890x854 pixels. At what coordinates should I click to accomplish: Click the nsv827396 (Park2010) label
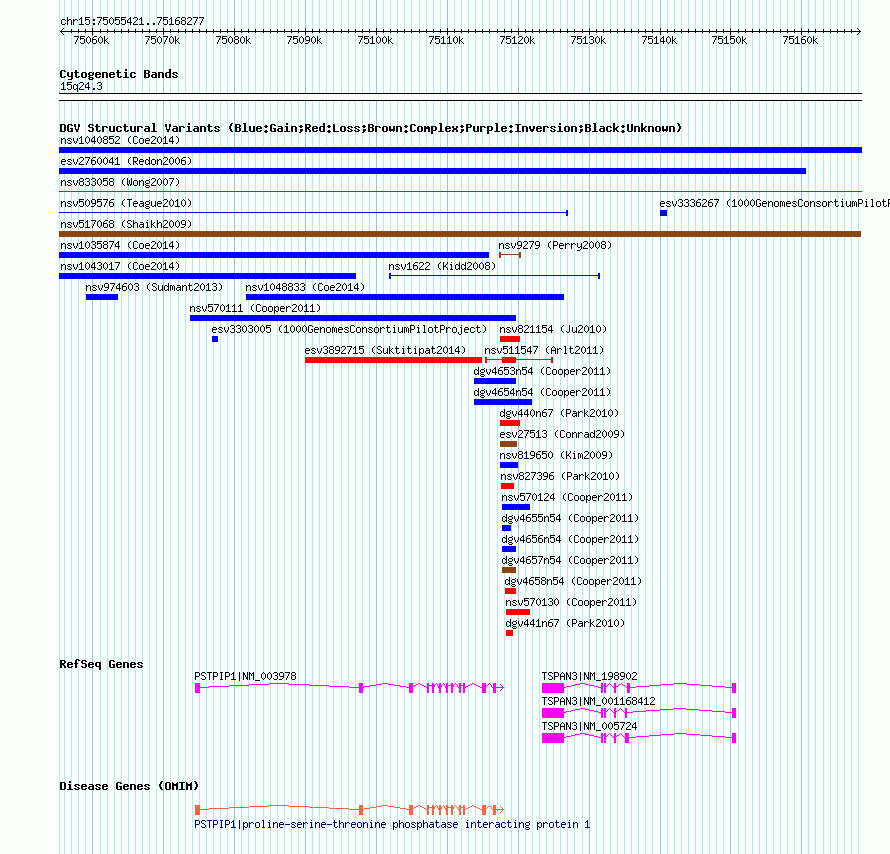[560, 476]
